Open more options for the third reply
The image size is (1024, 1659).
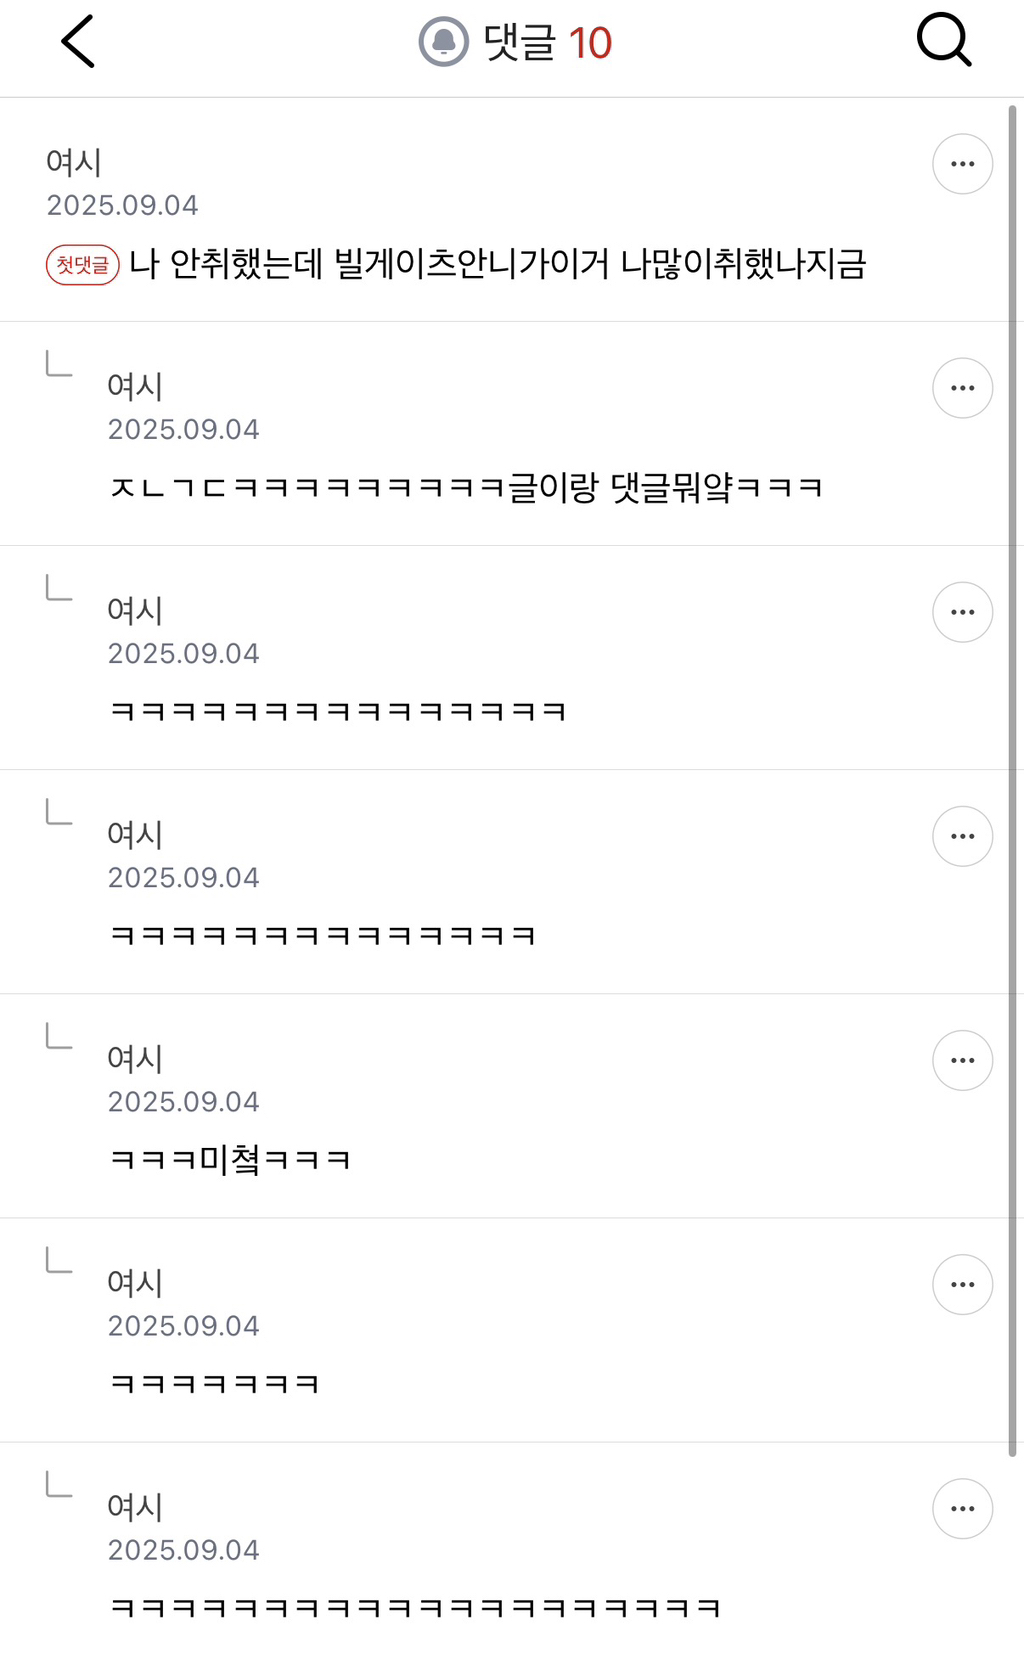click(x=962, y=836)
